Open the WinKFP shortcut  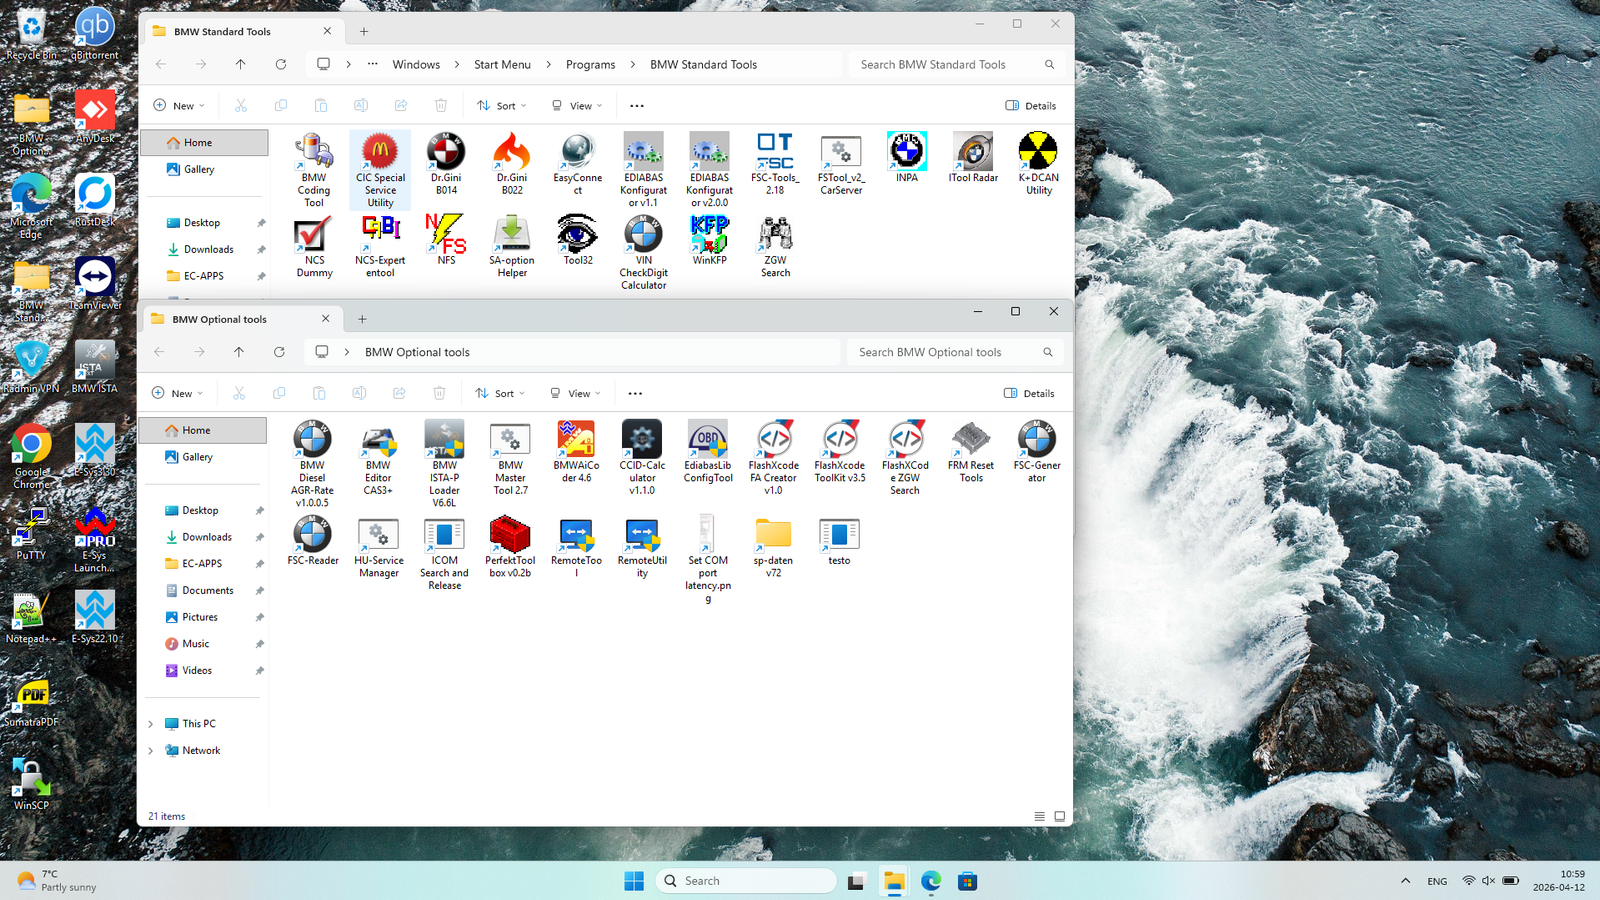[x=709, y=235]
